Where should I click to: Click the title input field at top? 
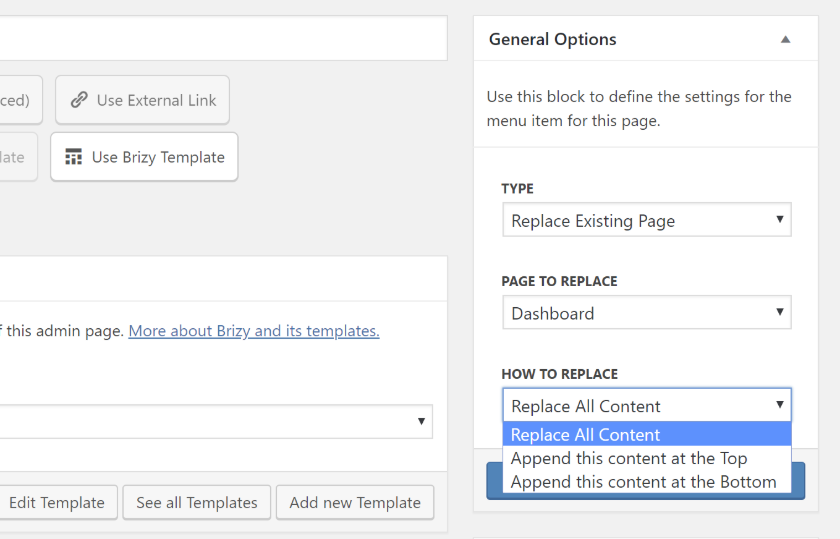223,38
